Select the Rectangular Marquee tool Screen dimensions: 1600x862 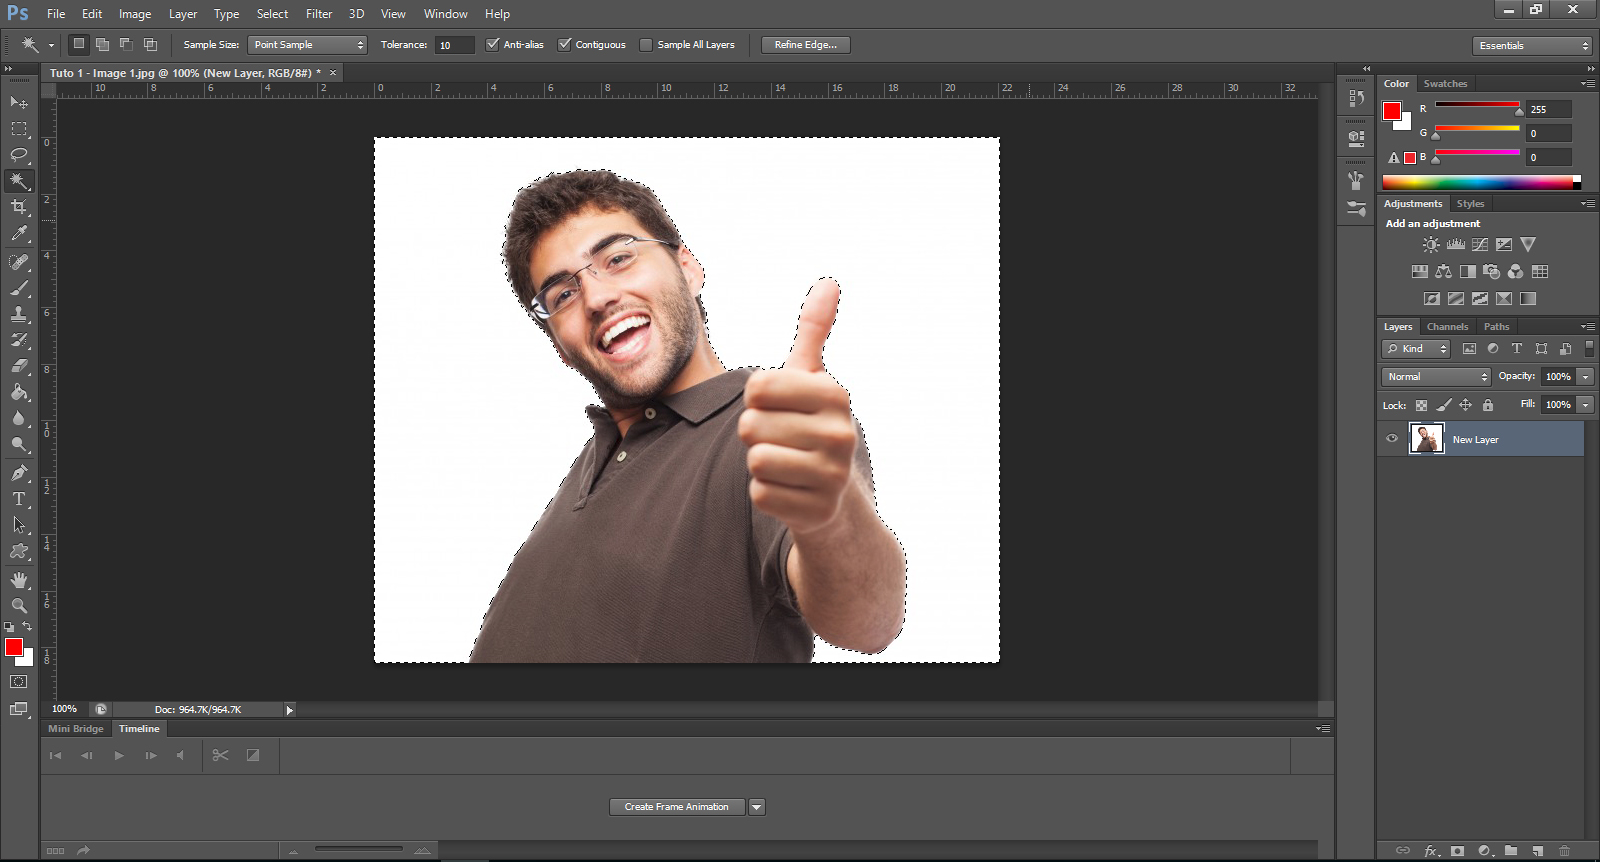[19, 129]
